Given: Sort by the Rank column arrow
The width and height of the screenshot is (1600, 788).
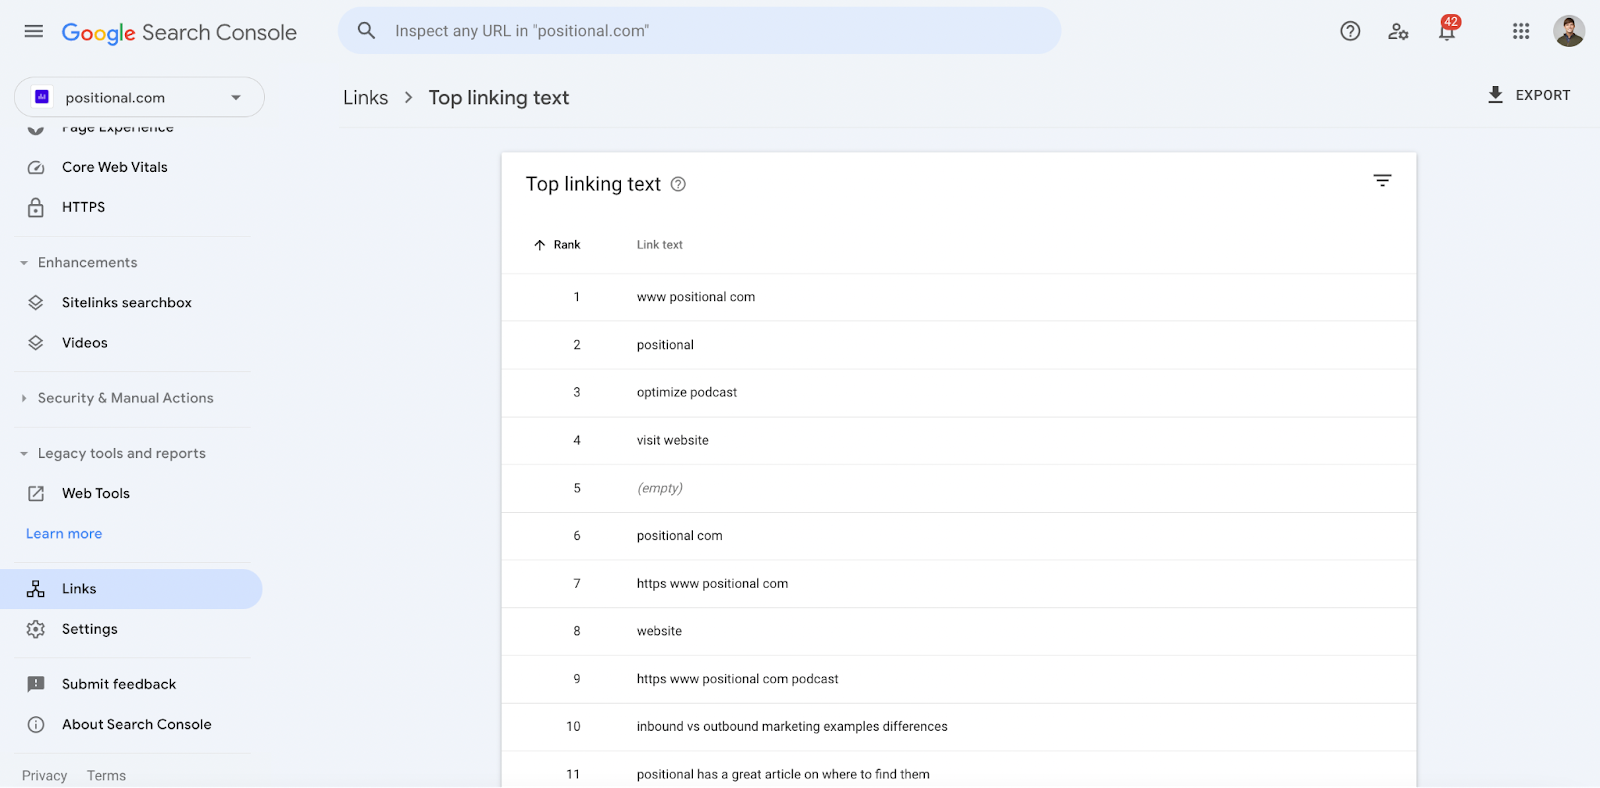Looking at the screenshot, I should coord(540,245).
